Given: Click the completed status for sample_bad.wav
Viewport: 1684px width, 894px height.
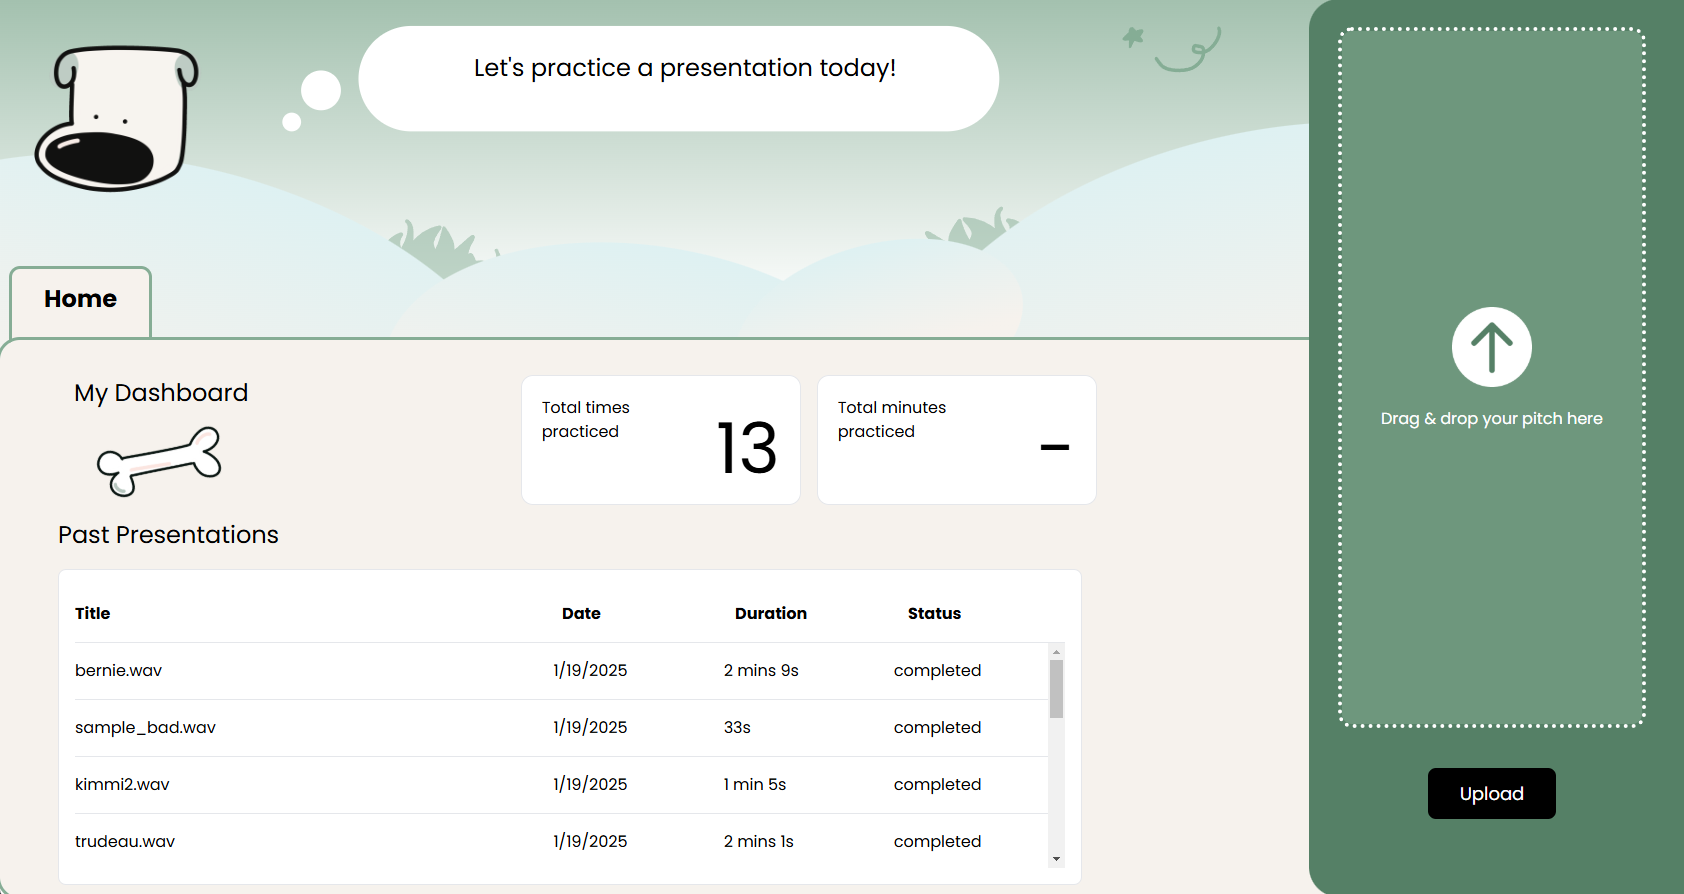Looking at the screenshot, I should (937, 727).
